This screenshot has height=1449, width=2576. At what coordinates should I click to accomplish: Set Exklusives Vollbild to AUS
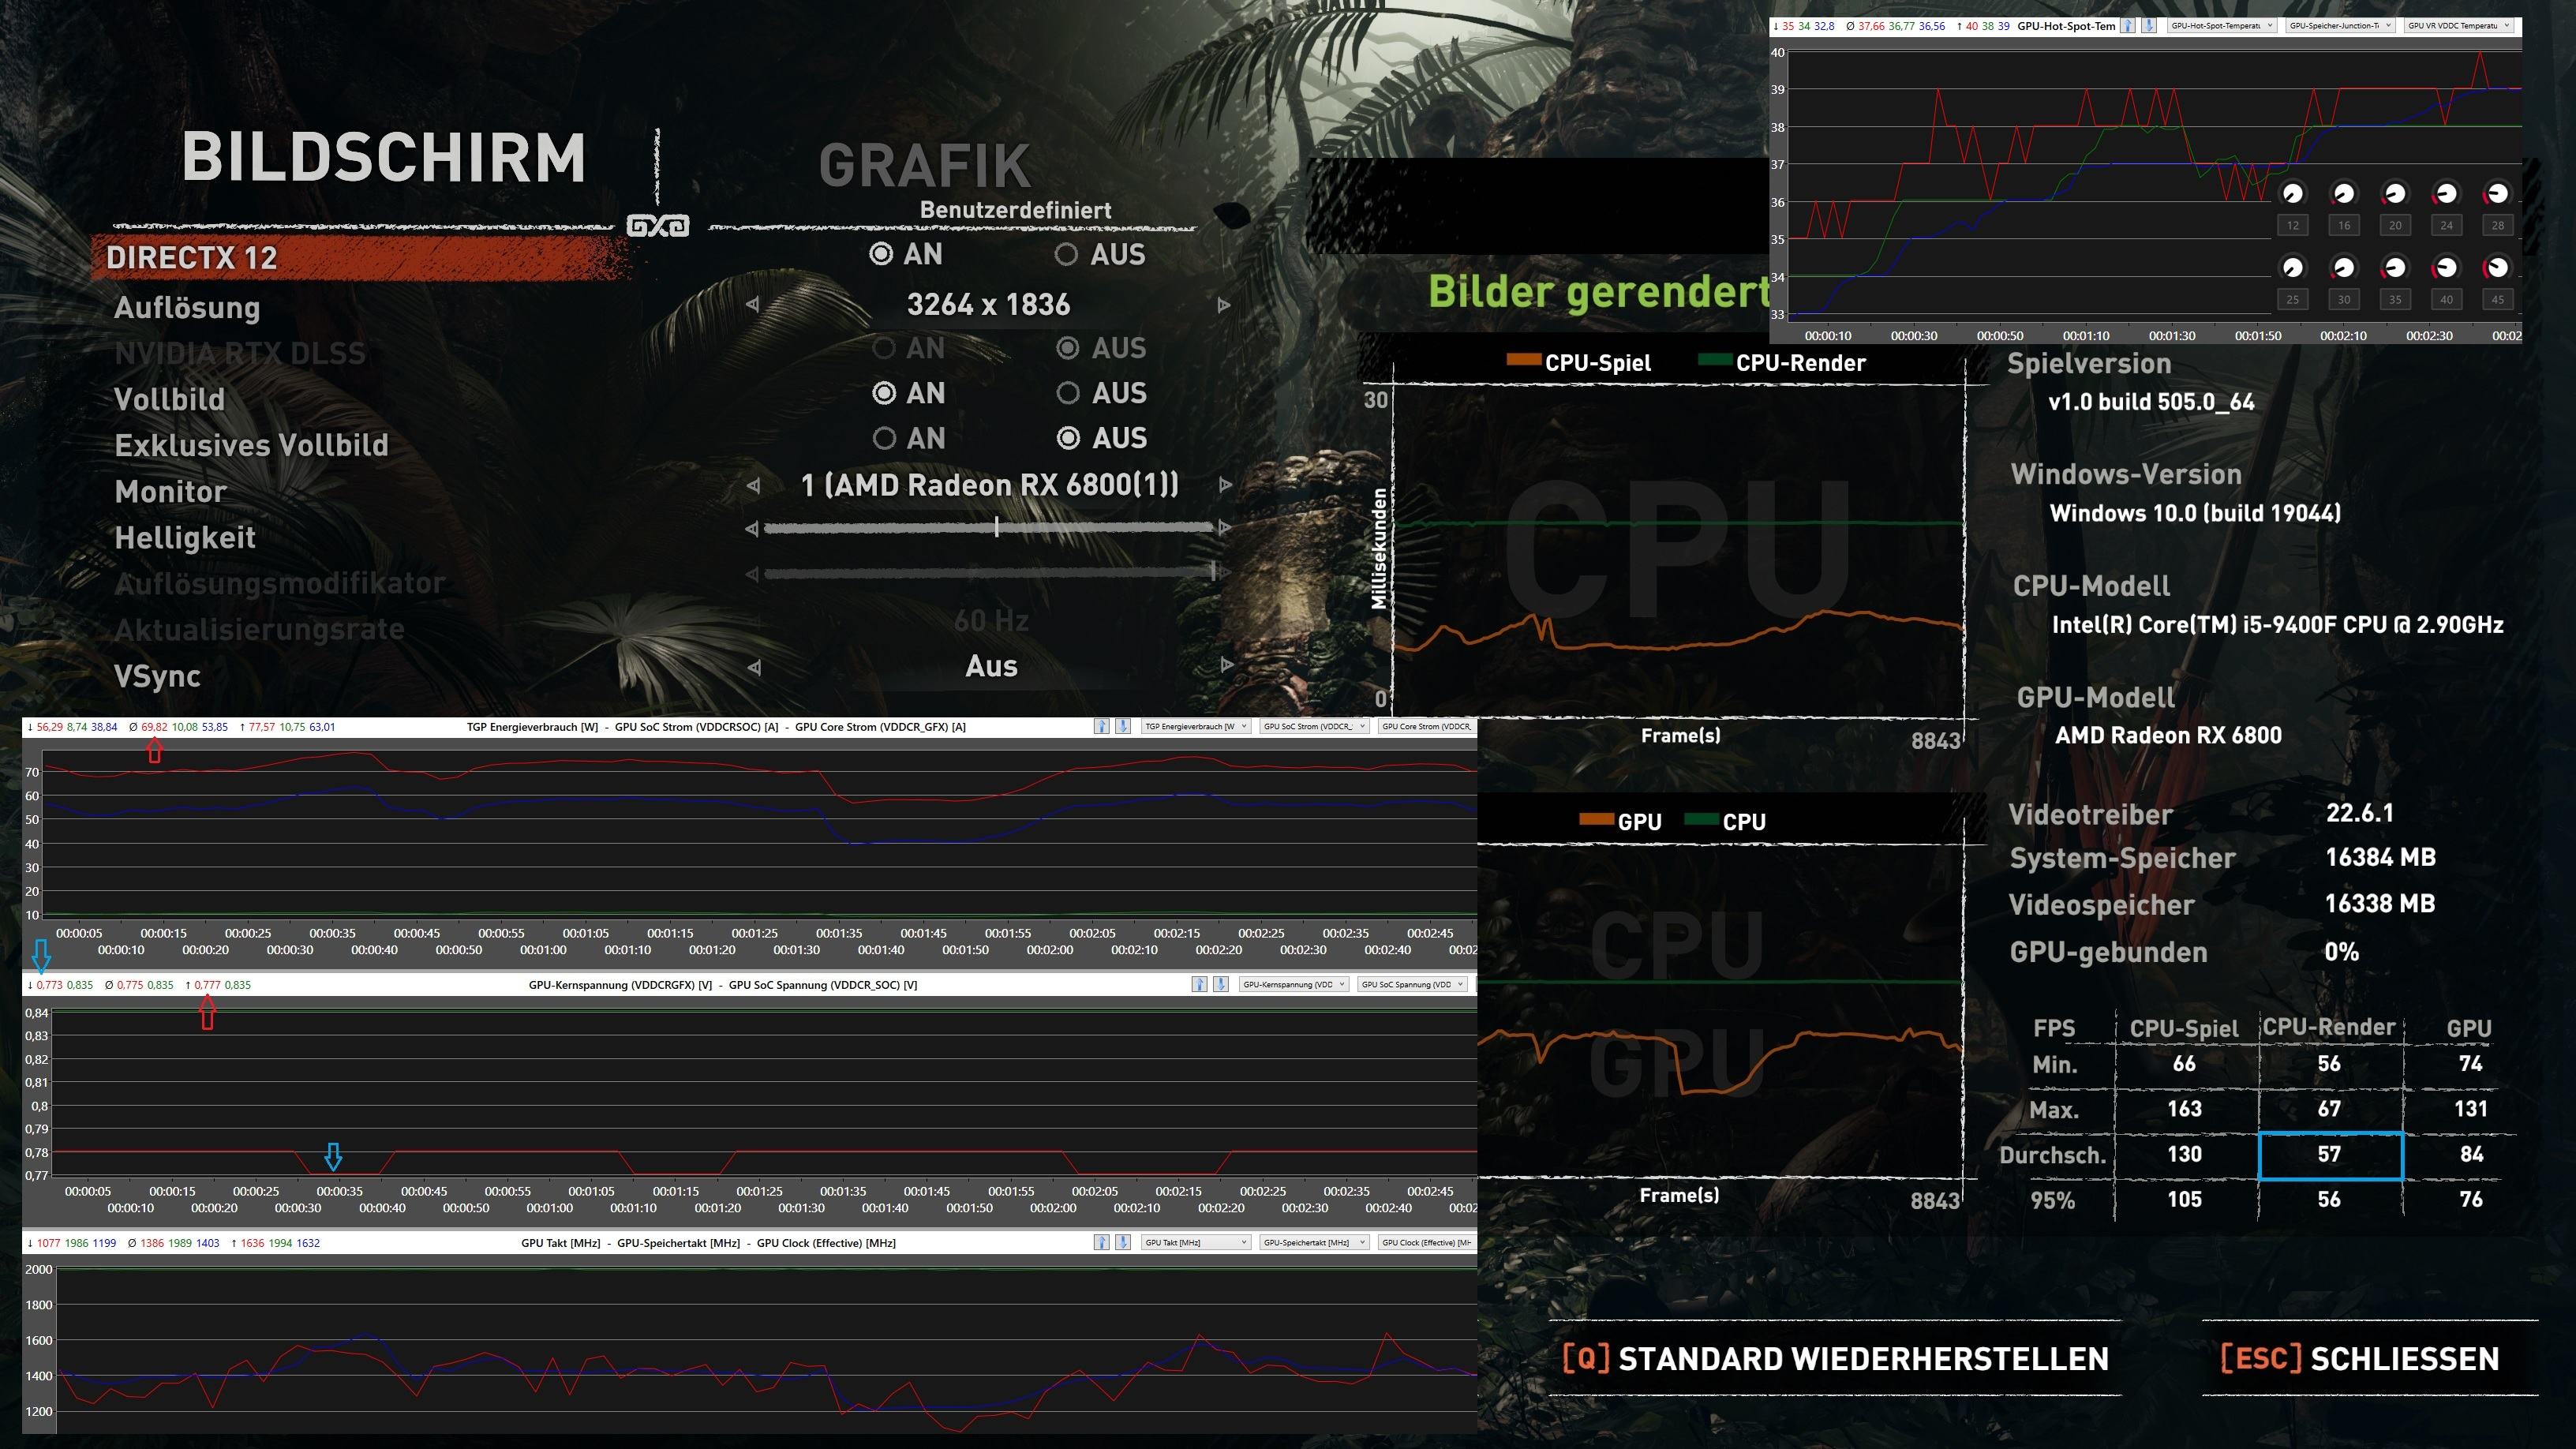(x=1102, y=438)
